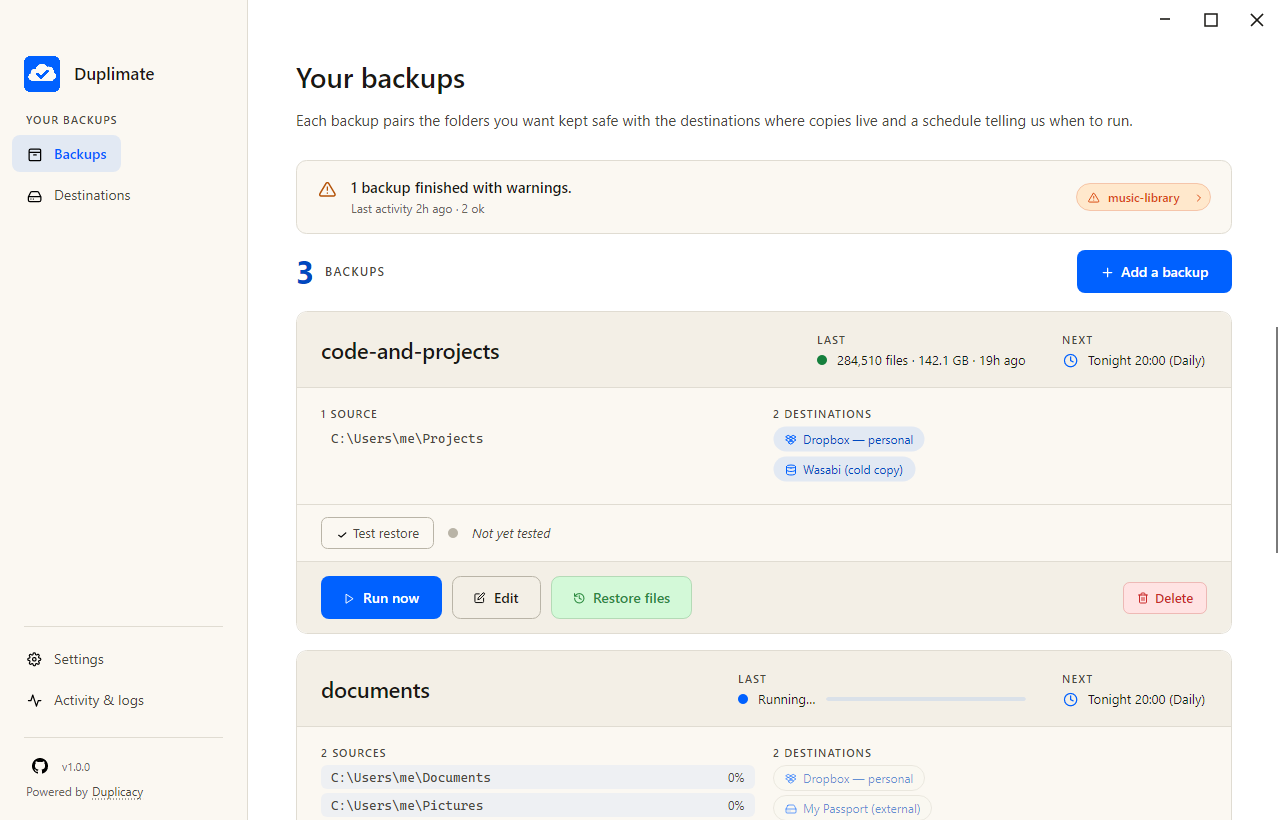Click the green status dot for code-and-projects
1280x820 pixels.
pyautogui.click(x=822, y=360)
